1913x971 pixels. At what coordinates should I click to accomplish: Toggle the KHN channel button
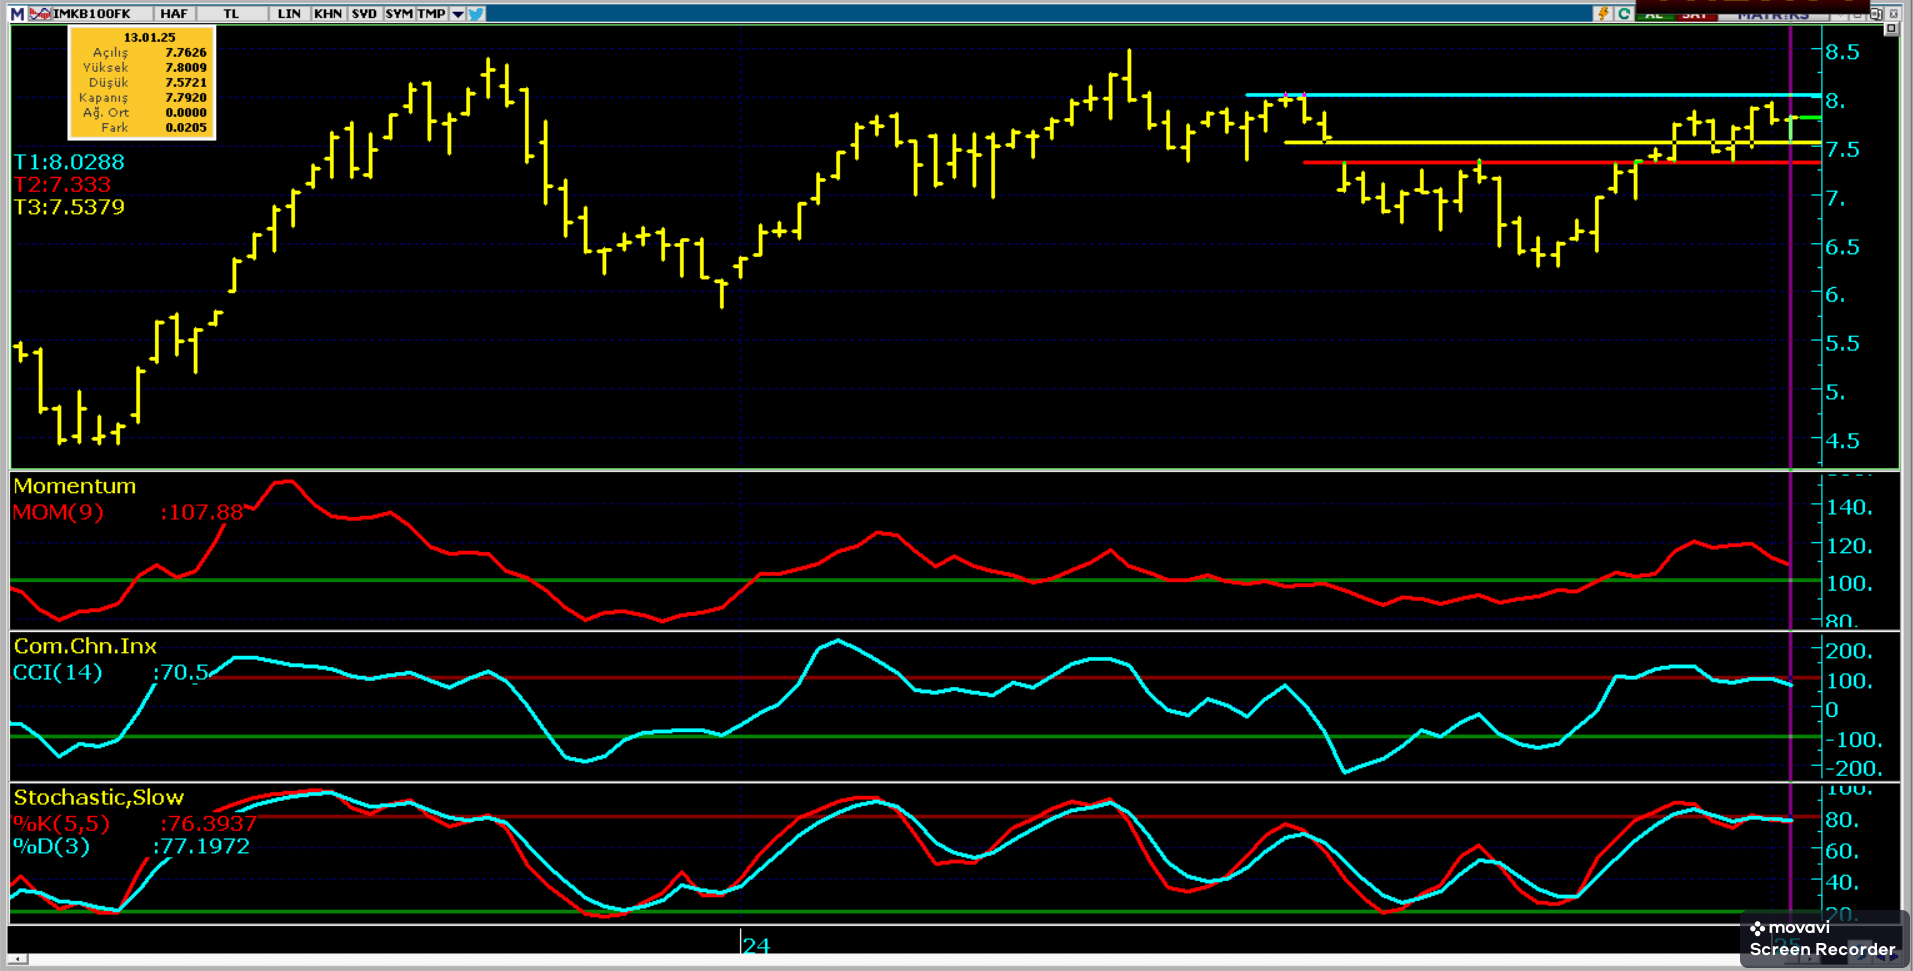pyautogui.click(x=327, y=14)
